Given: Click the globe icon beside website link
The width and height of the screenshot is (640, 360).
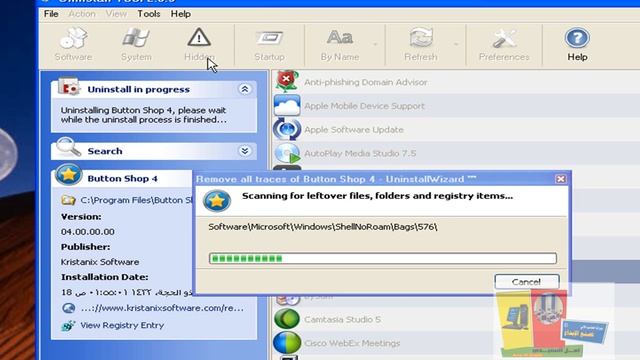Looking at the screenshot, I should coord(69,308).
